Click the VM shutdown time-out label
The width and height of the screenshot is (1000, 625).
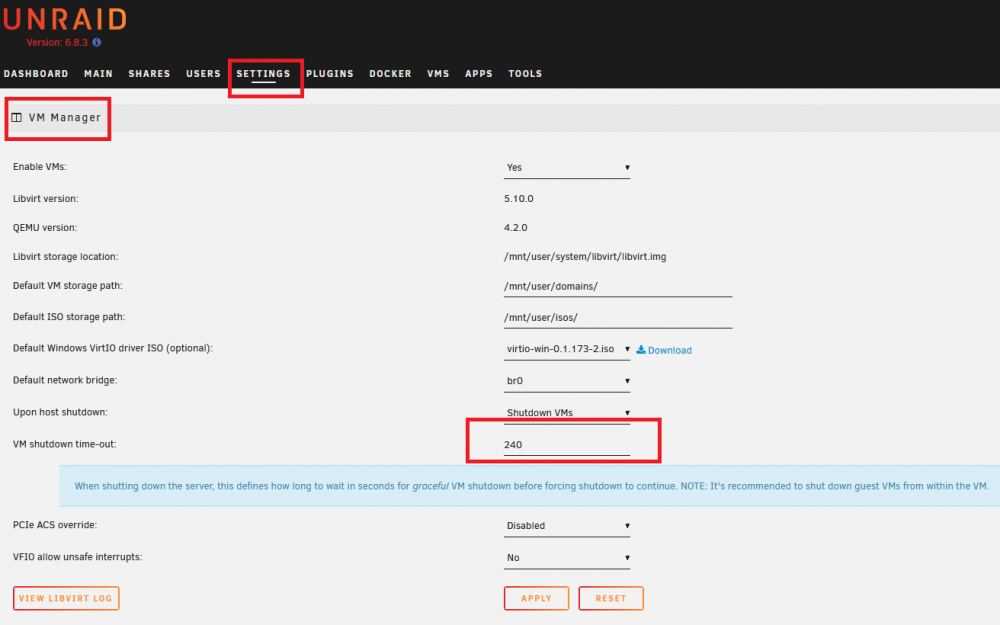64,444
